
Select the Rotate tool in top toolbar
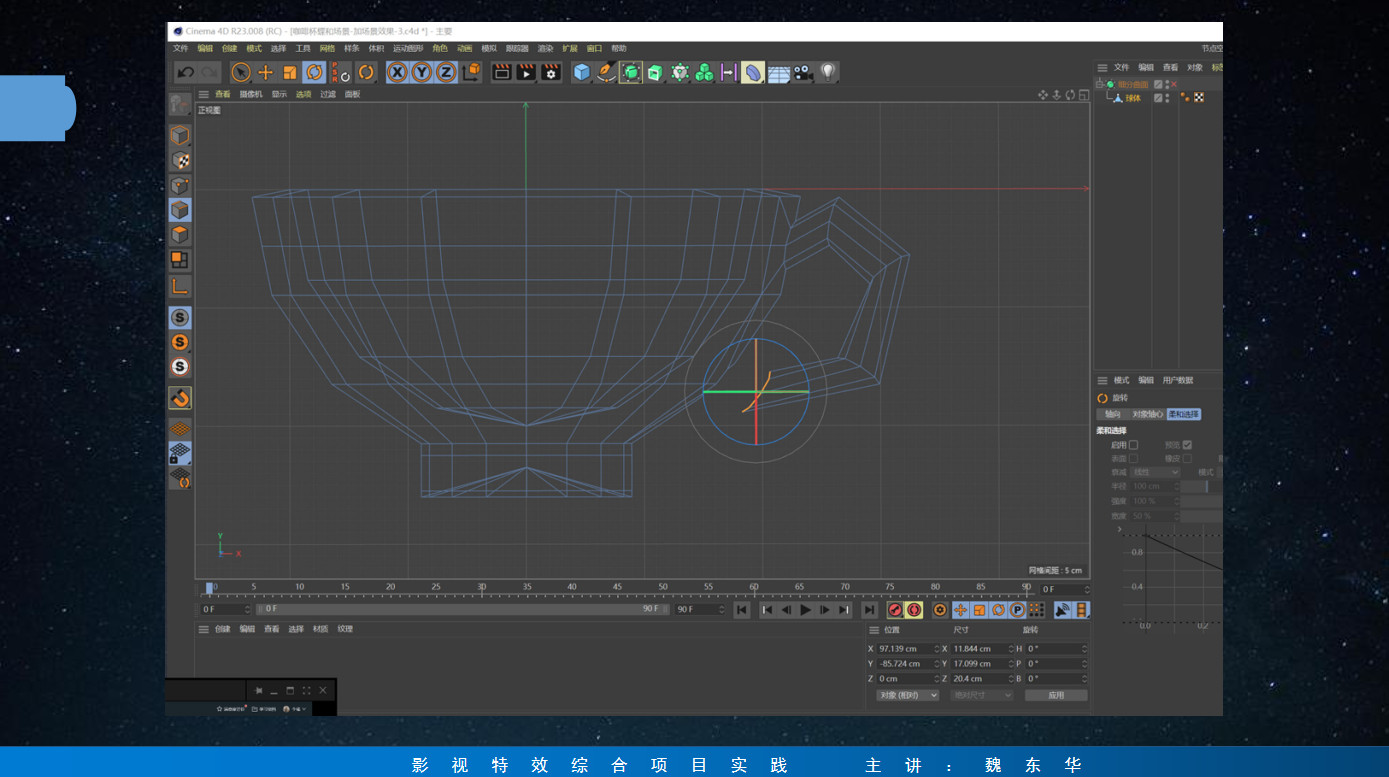pos(314,72)
